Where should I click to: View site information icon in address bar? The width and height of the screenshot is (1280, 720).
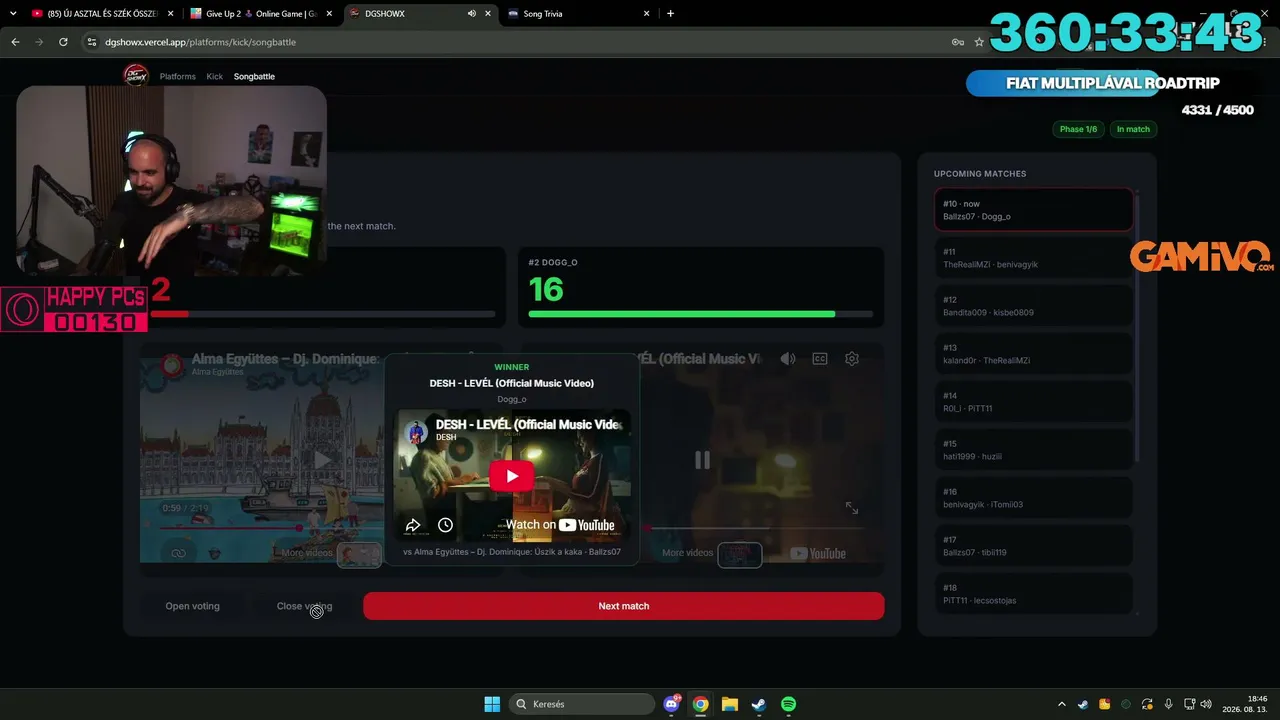[x=92, y=42]
